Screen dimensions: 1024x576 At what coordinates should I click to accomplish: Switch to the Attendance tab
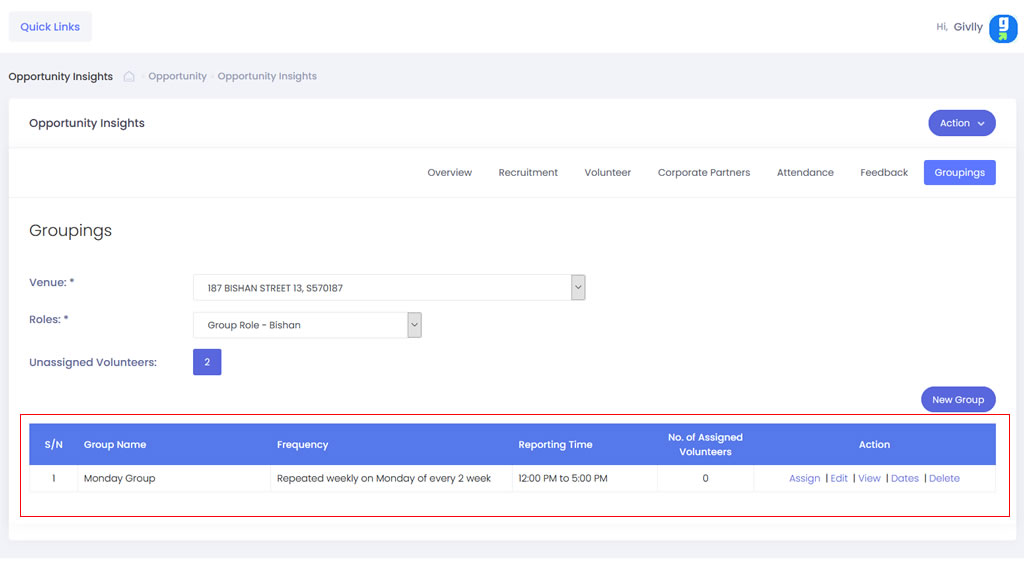click(805, 173)
